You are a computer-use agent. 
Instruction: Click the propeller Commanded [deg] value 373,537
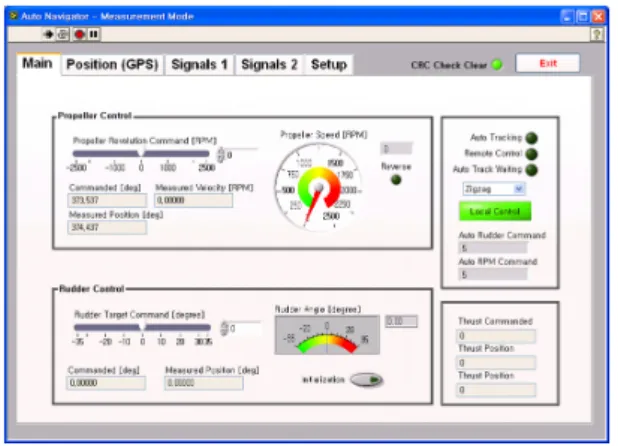107,200
